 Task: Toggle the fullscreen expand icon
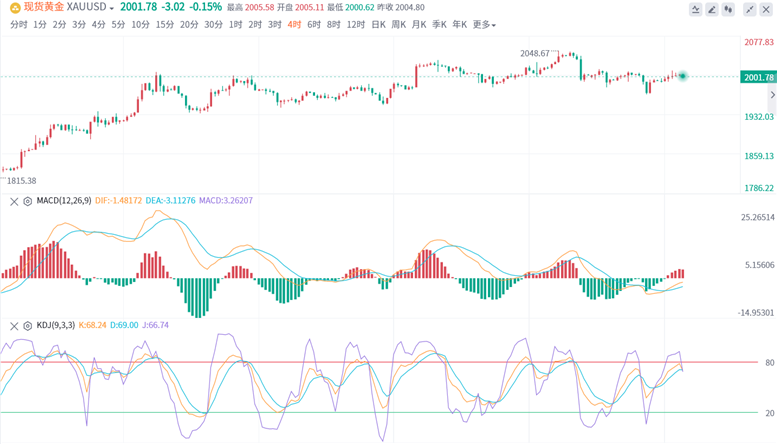click(x=750, y=9)
